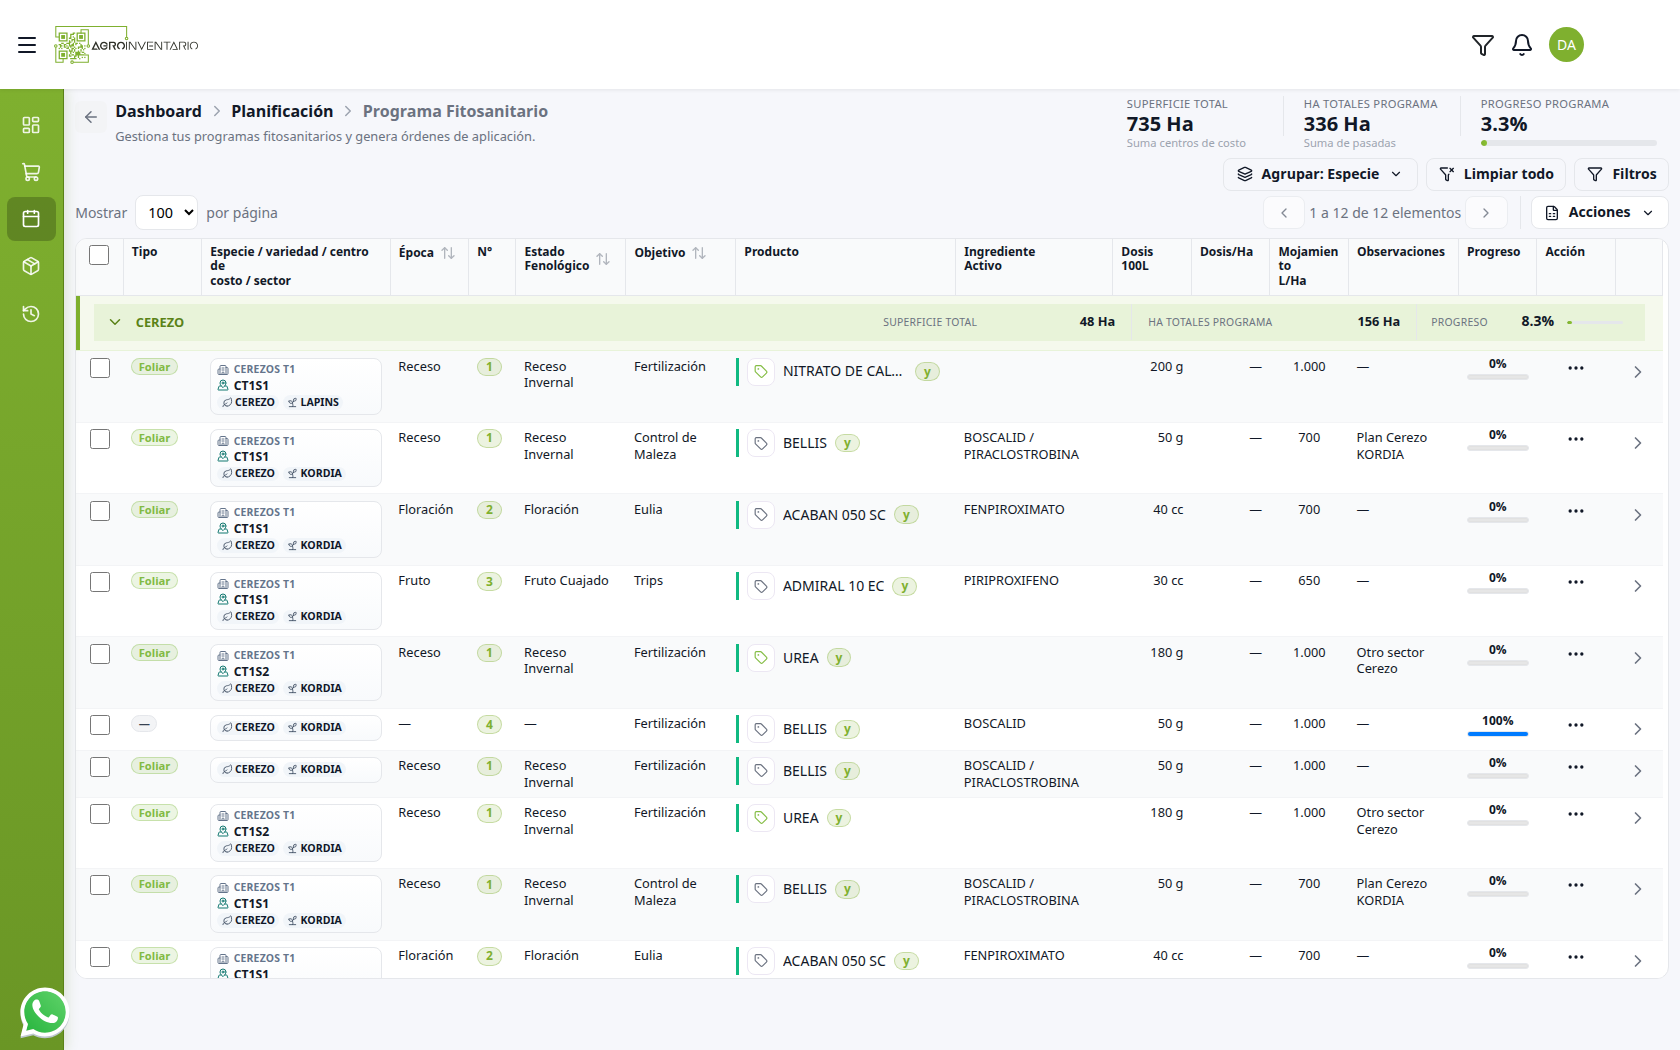Check the NITRATO DE CAL row checkbox
The width and height of the screenshot is (1680, 1050).
100,368
